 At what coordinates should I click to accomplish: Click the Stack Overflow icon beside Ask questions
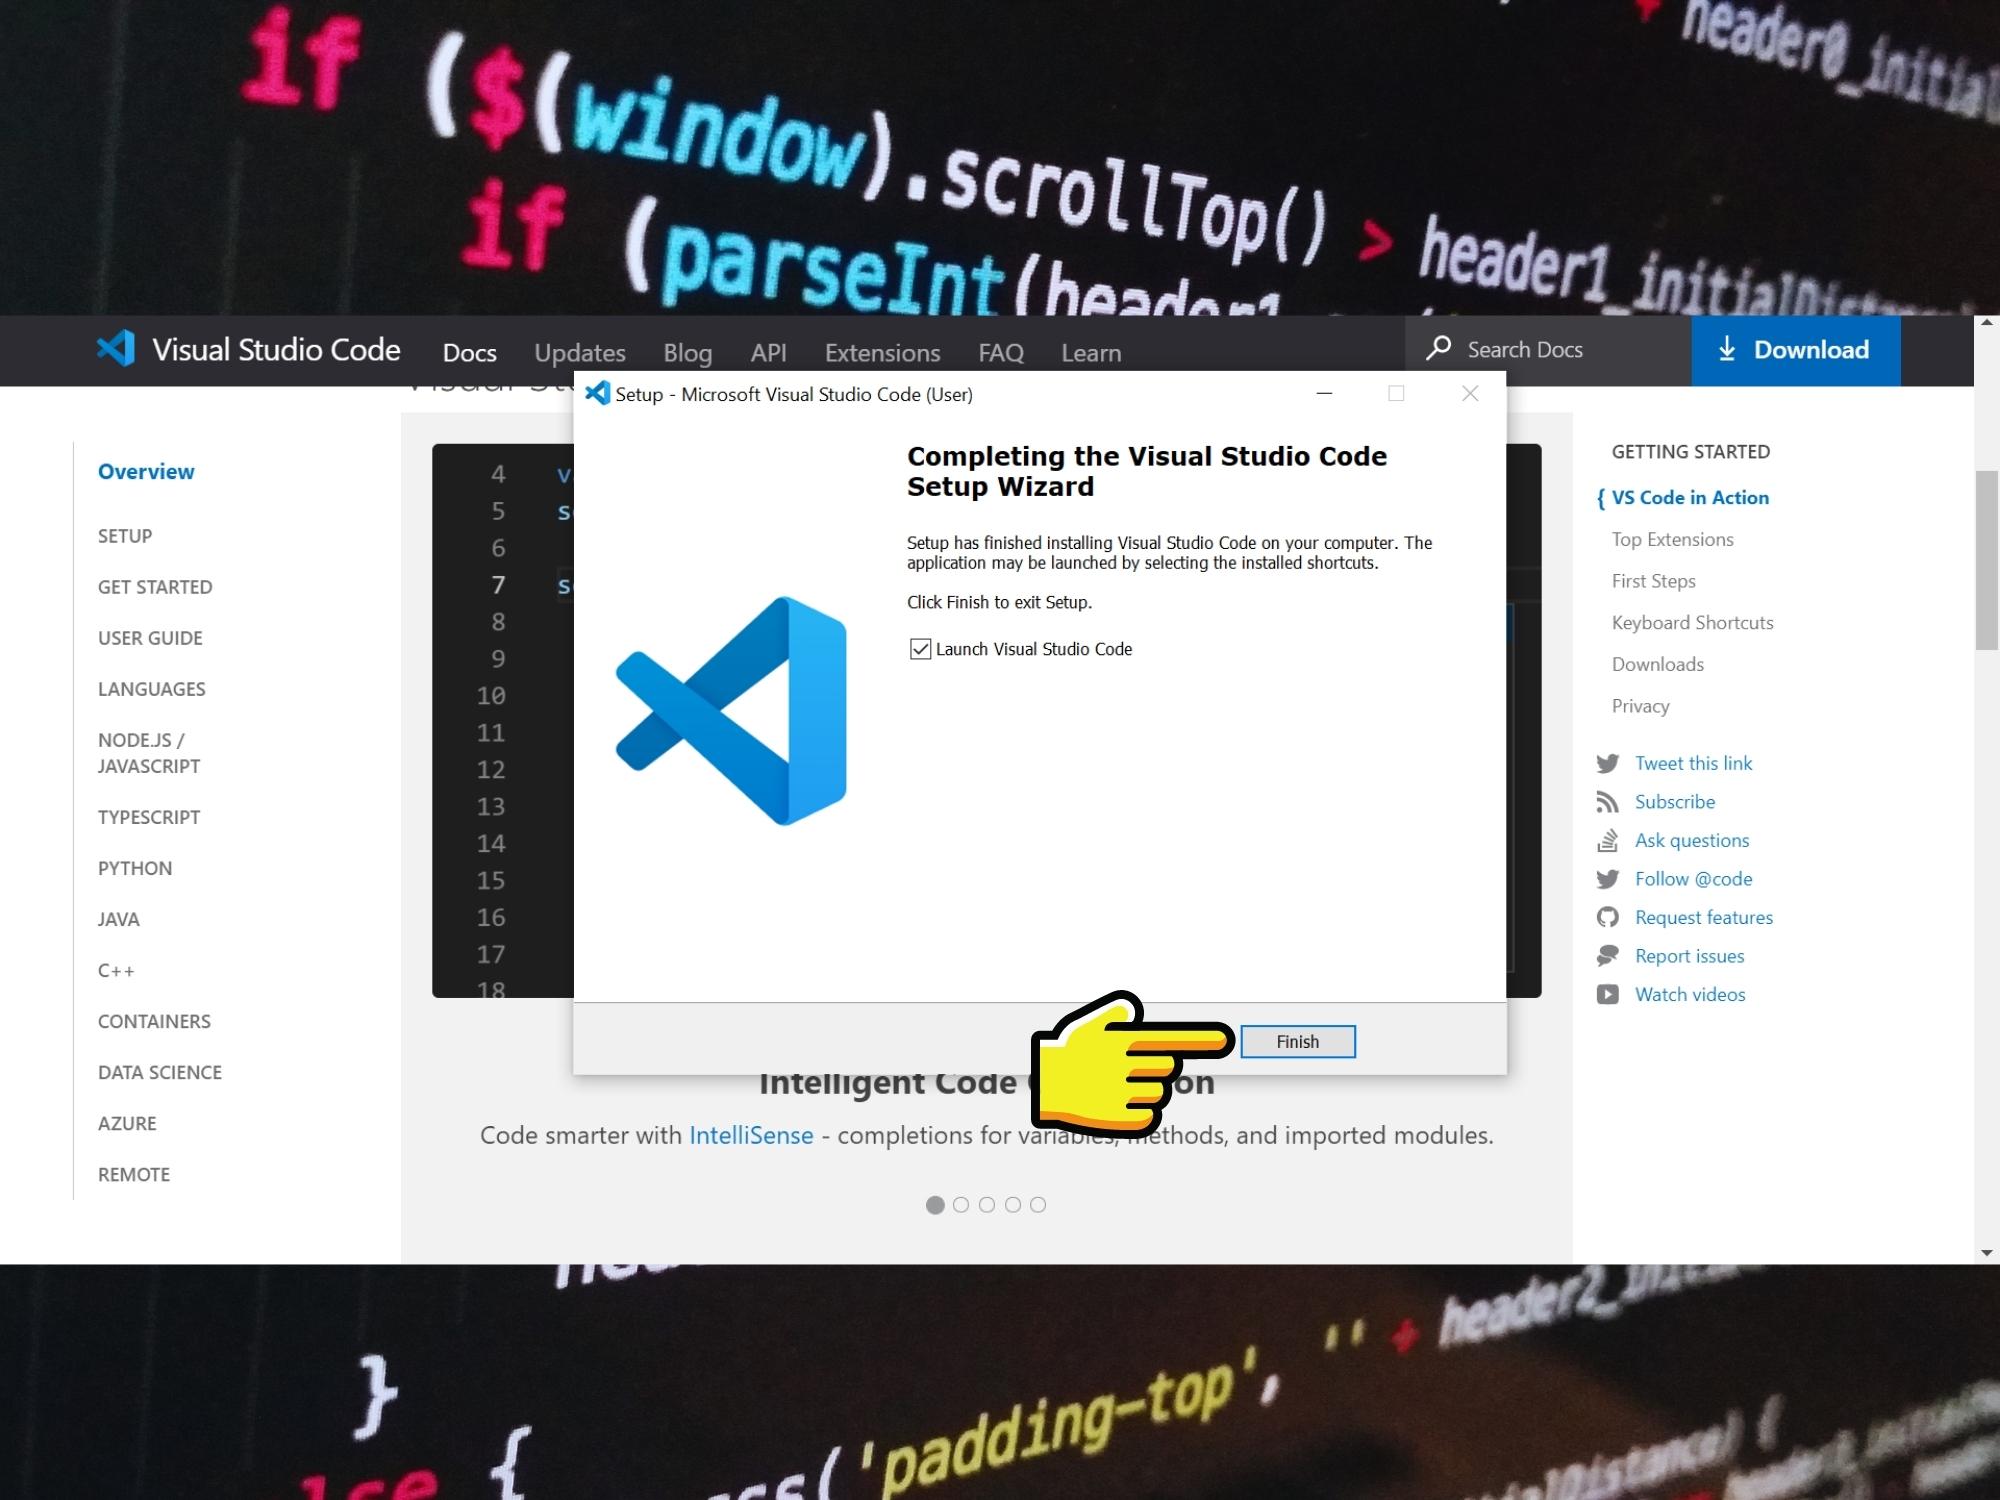coord(1607,841)
